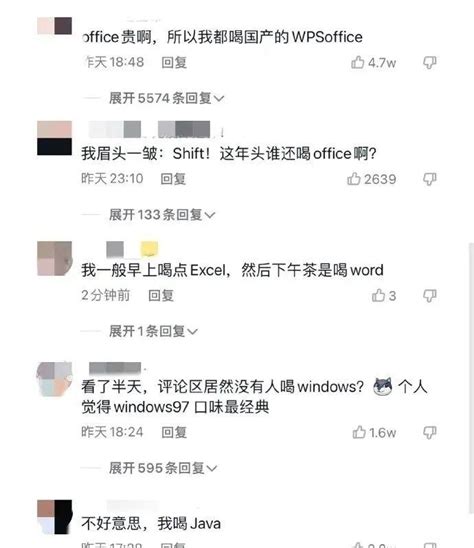Image resolution: width=474 pixels, height=548 pixels.
Task: Reply to the comment posted at 18:24
Action: click(174, 432)
